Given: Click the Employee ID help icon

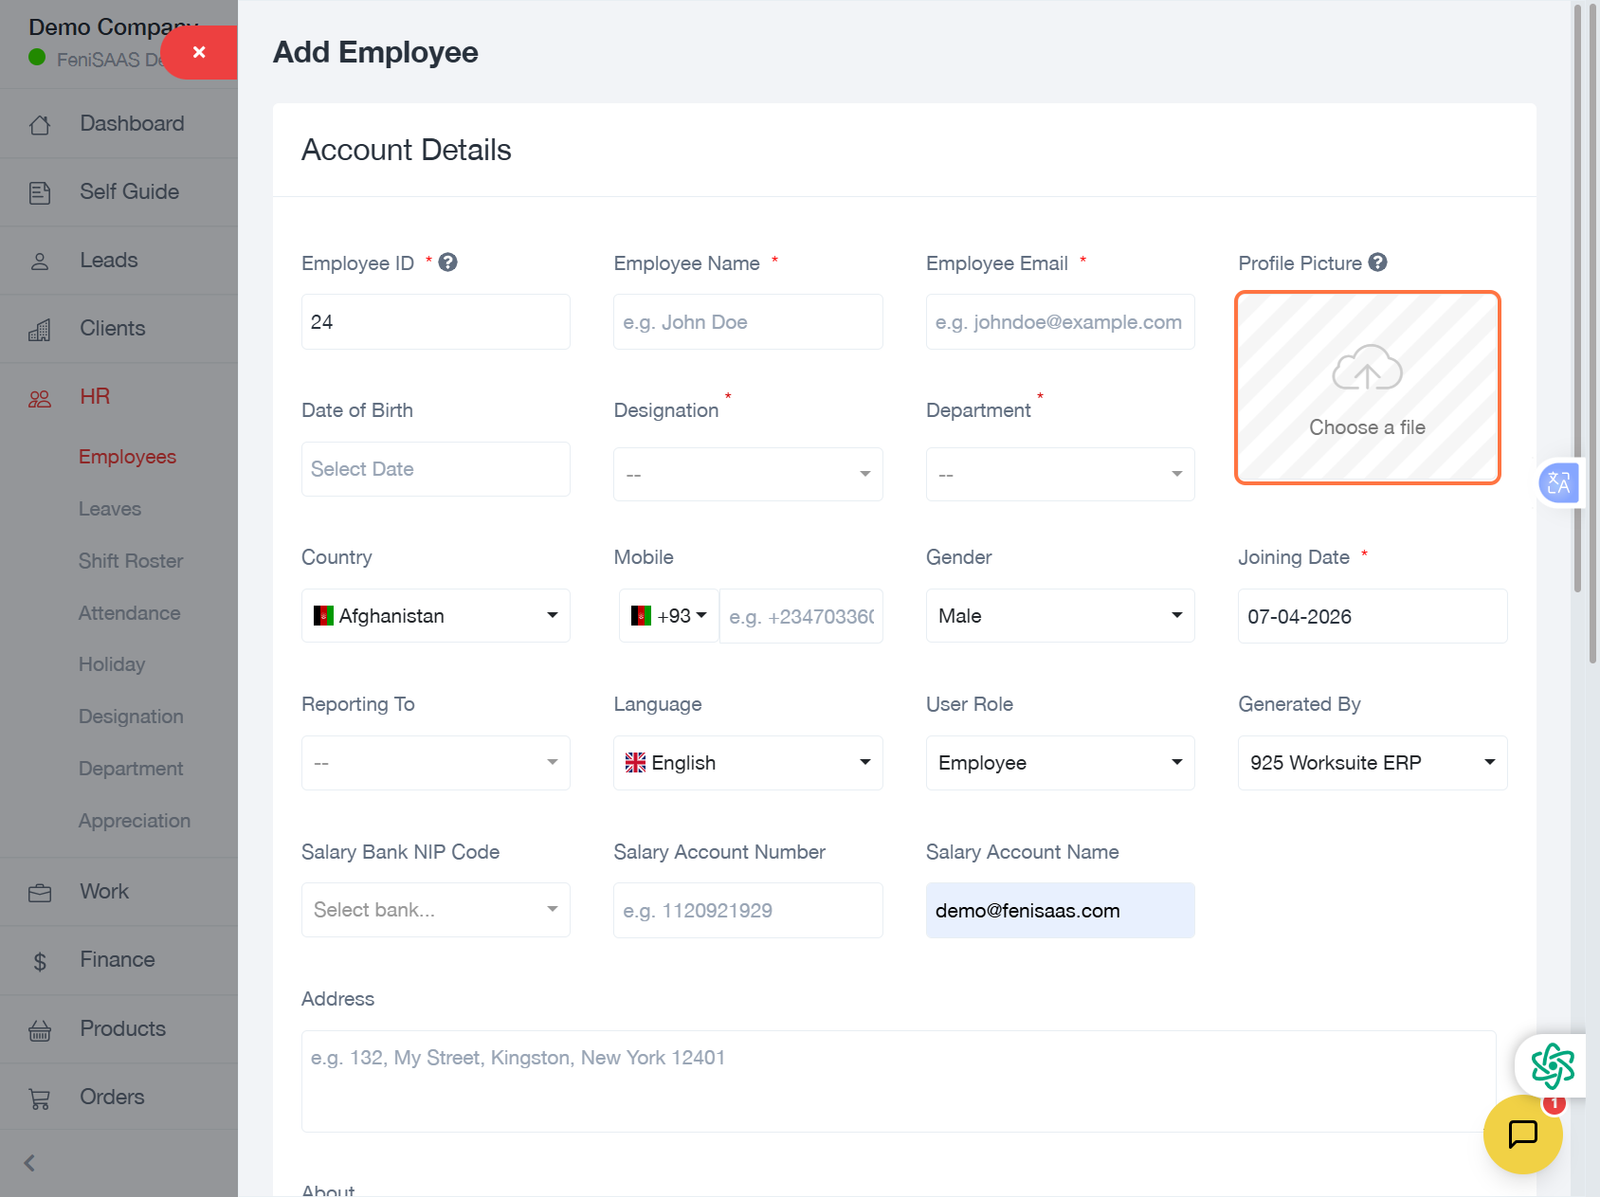Looking at the screenshot, I should 448,262.
